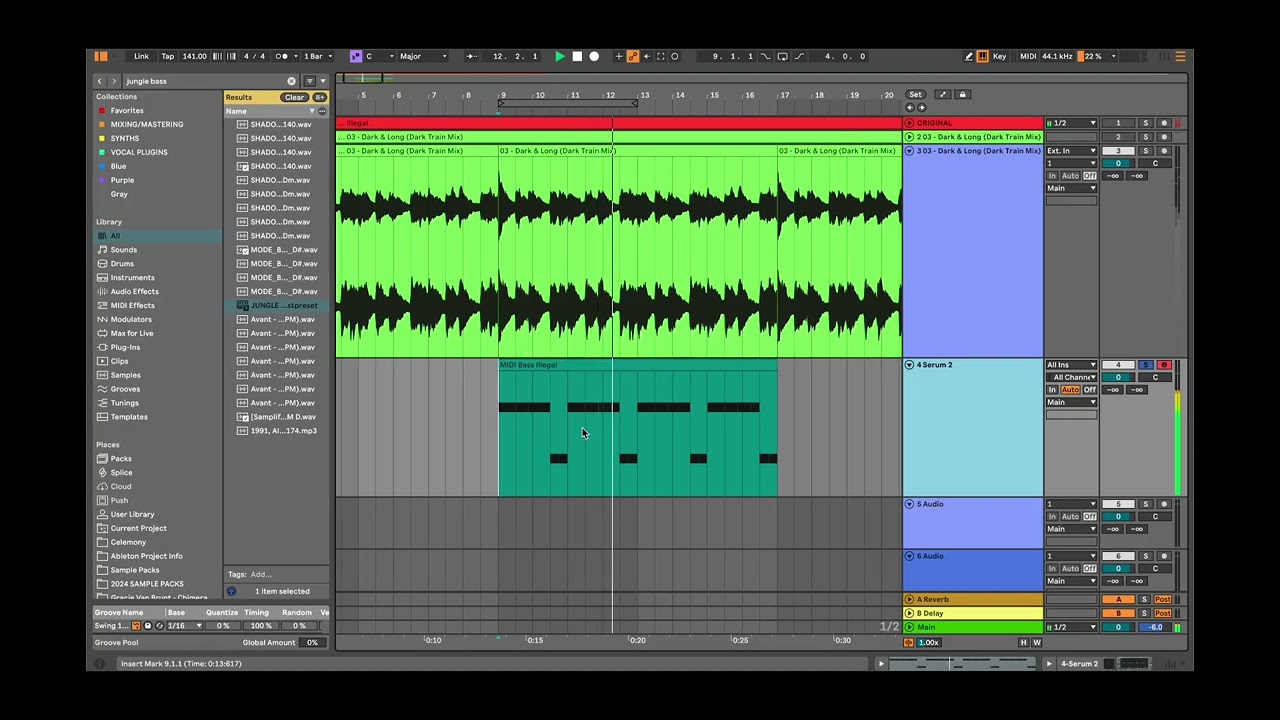The image size is (1280, 720).
Task: Start playback with the green Play button
Action: [x=560, y=56]
